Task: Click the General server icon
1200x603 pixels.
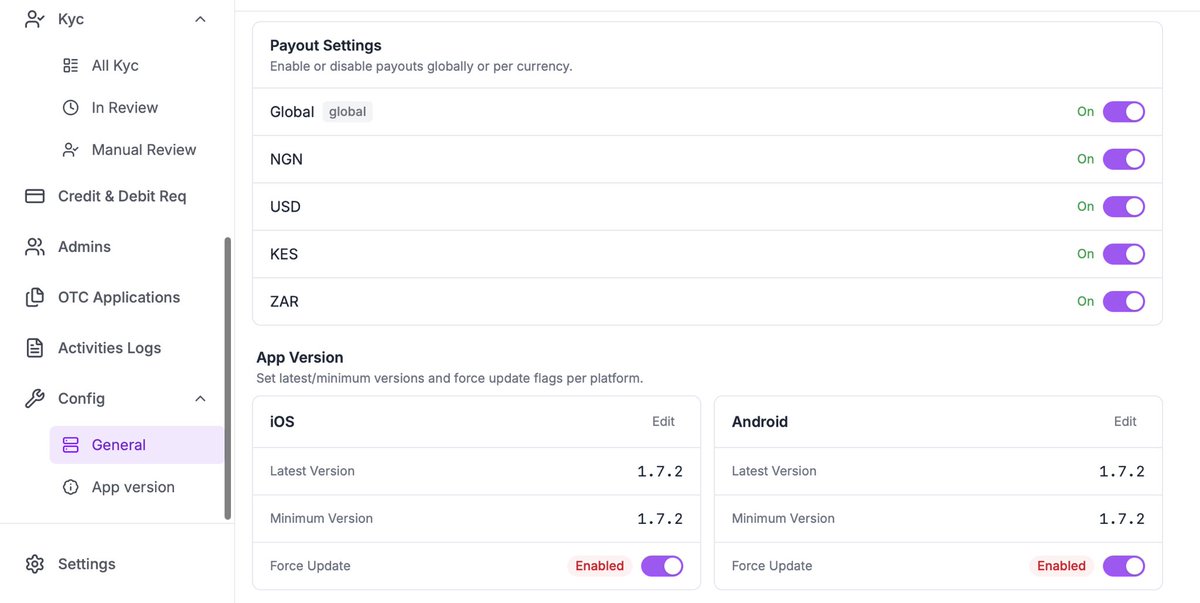Action: coord(70,445)
